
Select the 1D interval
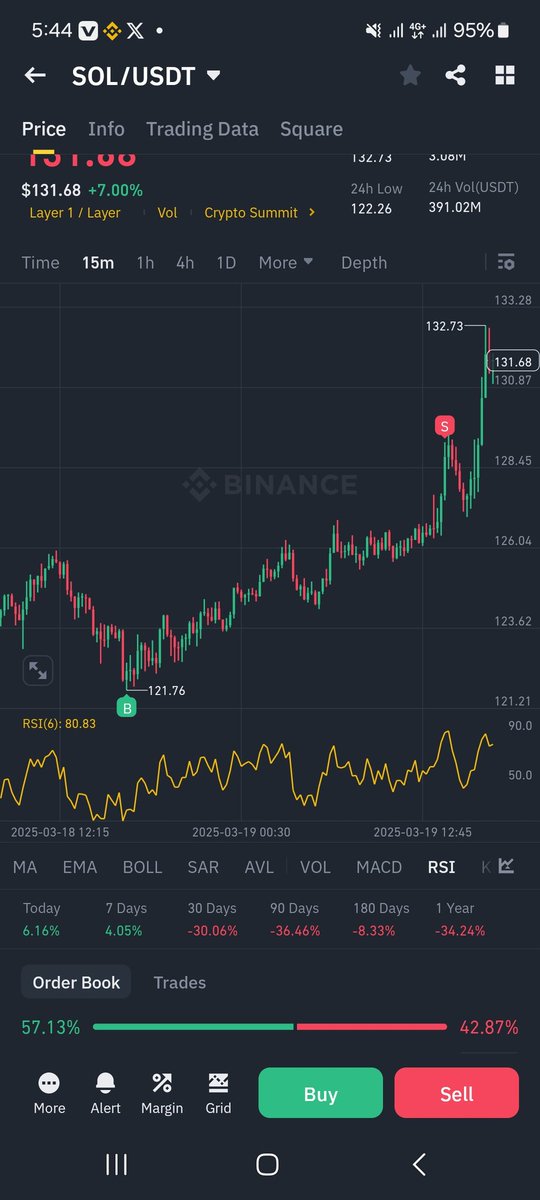point(226,263)
